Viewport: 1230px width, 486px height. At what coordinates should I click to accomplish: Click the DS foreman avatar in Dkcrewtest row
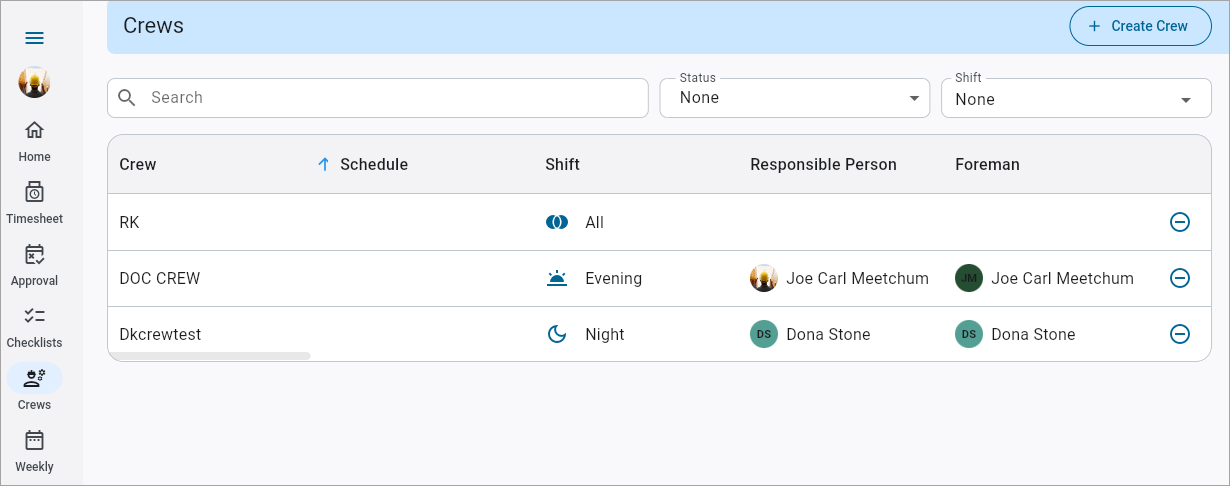tap(969, 334)
